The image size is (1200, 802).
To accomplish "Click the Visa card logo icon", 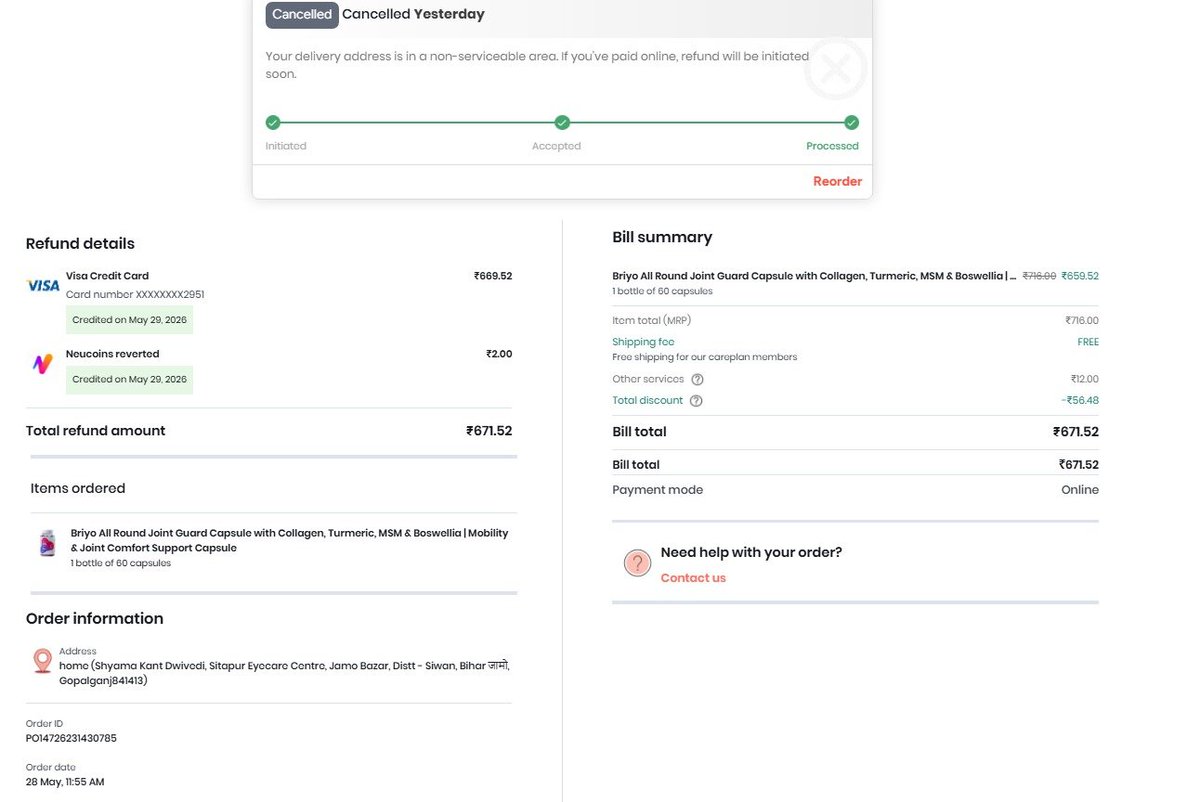I will 43,285.
